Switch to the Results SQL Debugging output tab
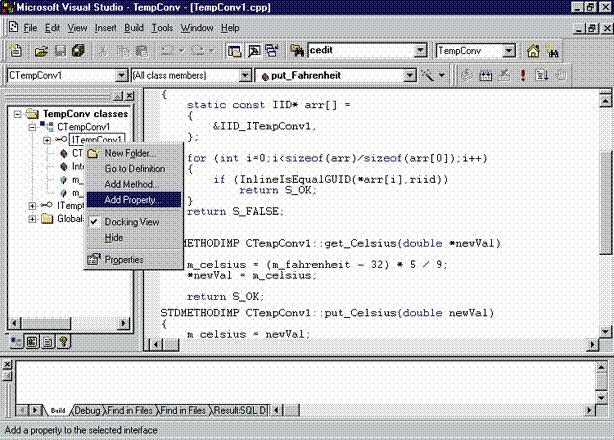The image size is (614, 440). point(240,410)
